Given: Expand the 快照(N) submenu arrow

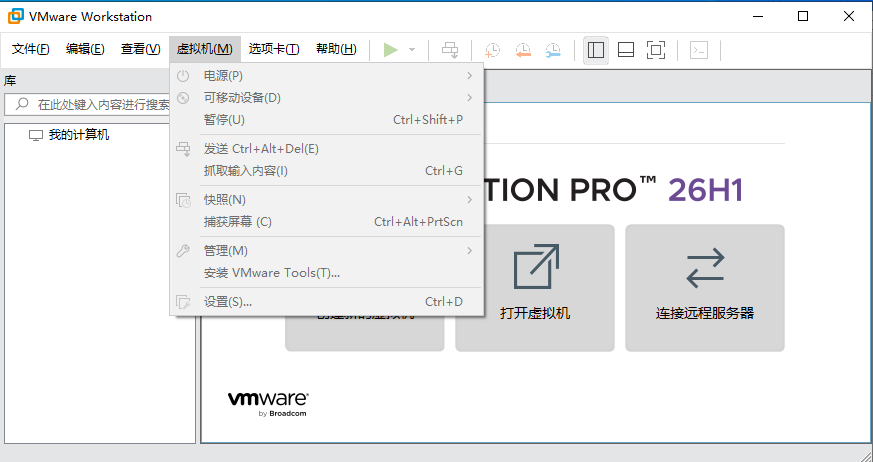Looking at the screenshot, I should [469, 200].
